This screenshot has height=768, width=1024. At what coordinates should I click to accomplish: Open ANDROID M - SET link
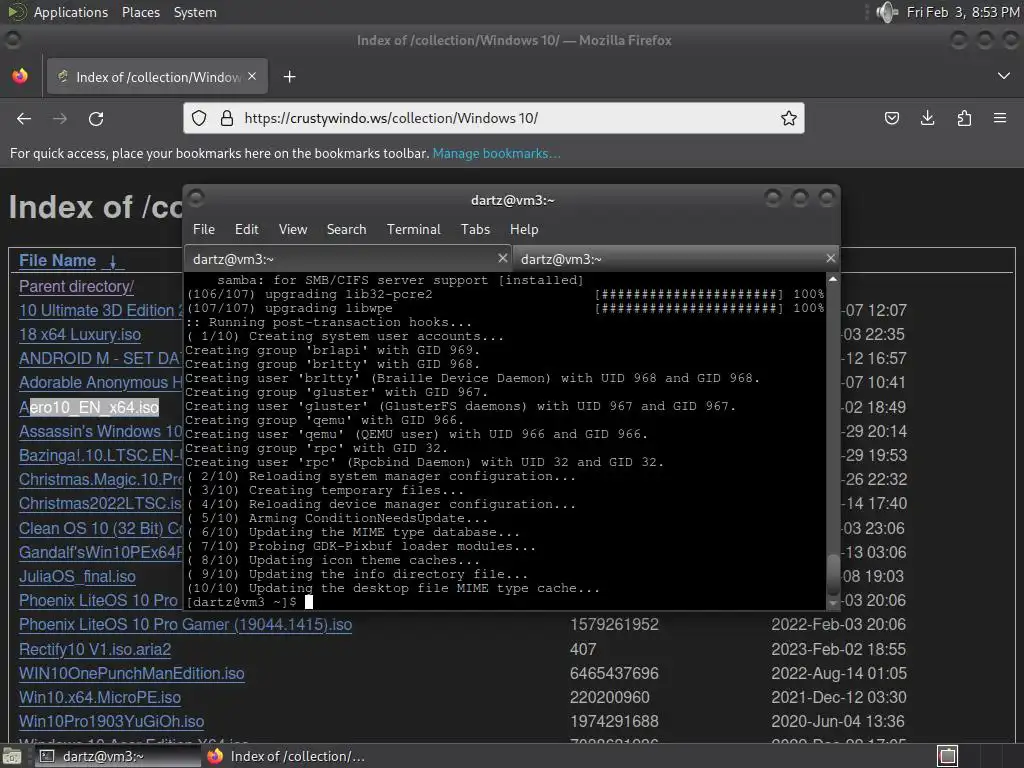click(100, 359)
